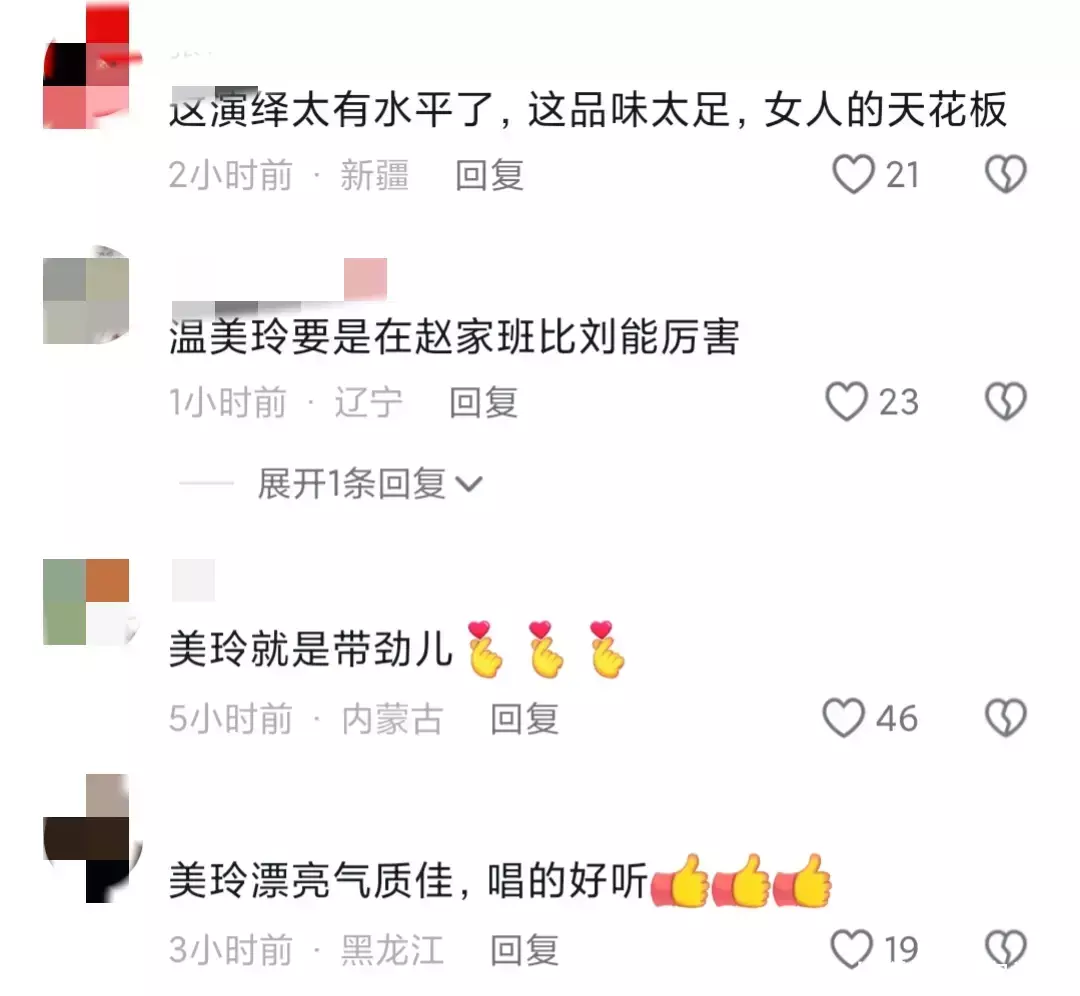This screenshot has width=1080, height=996.
Task: Like the comment from 黑龙江
Action: (852, 948)
